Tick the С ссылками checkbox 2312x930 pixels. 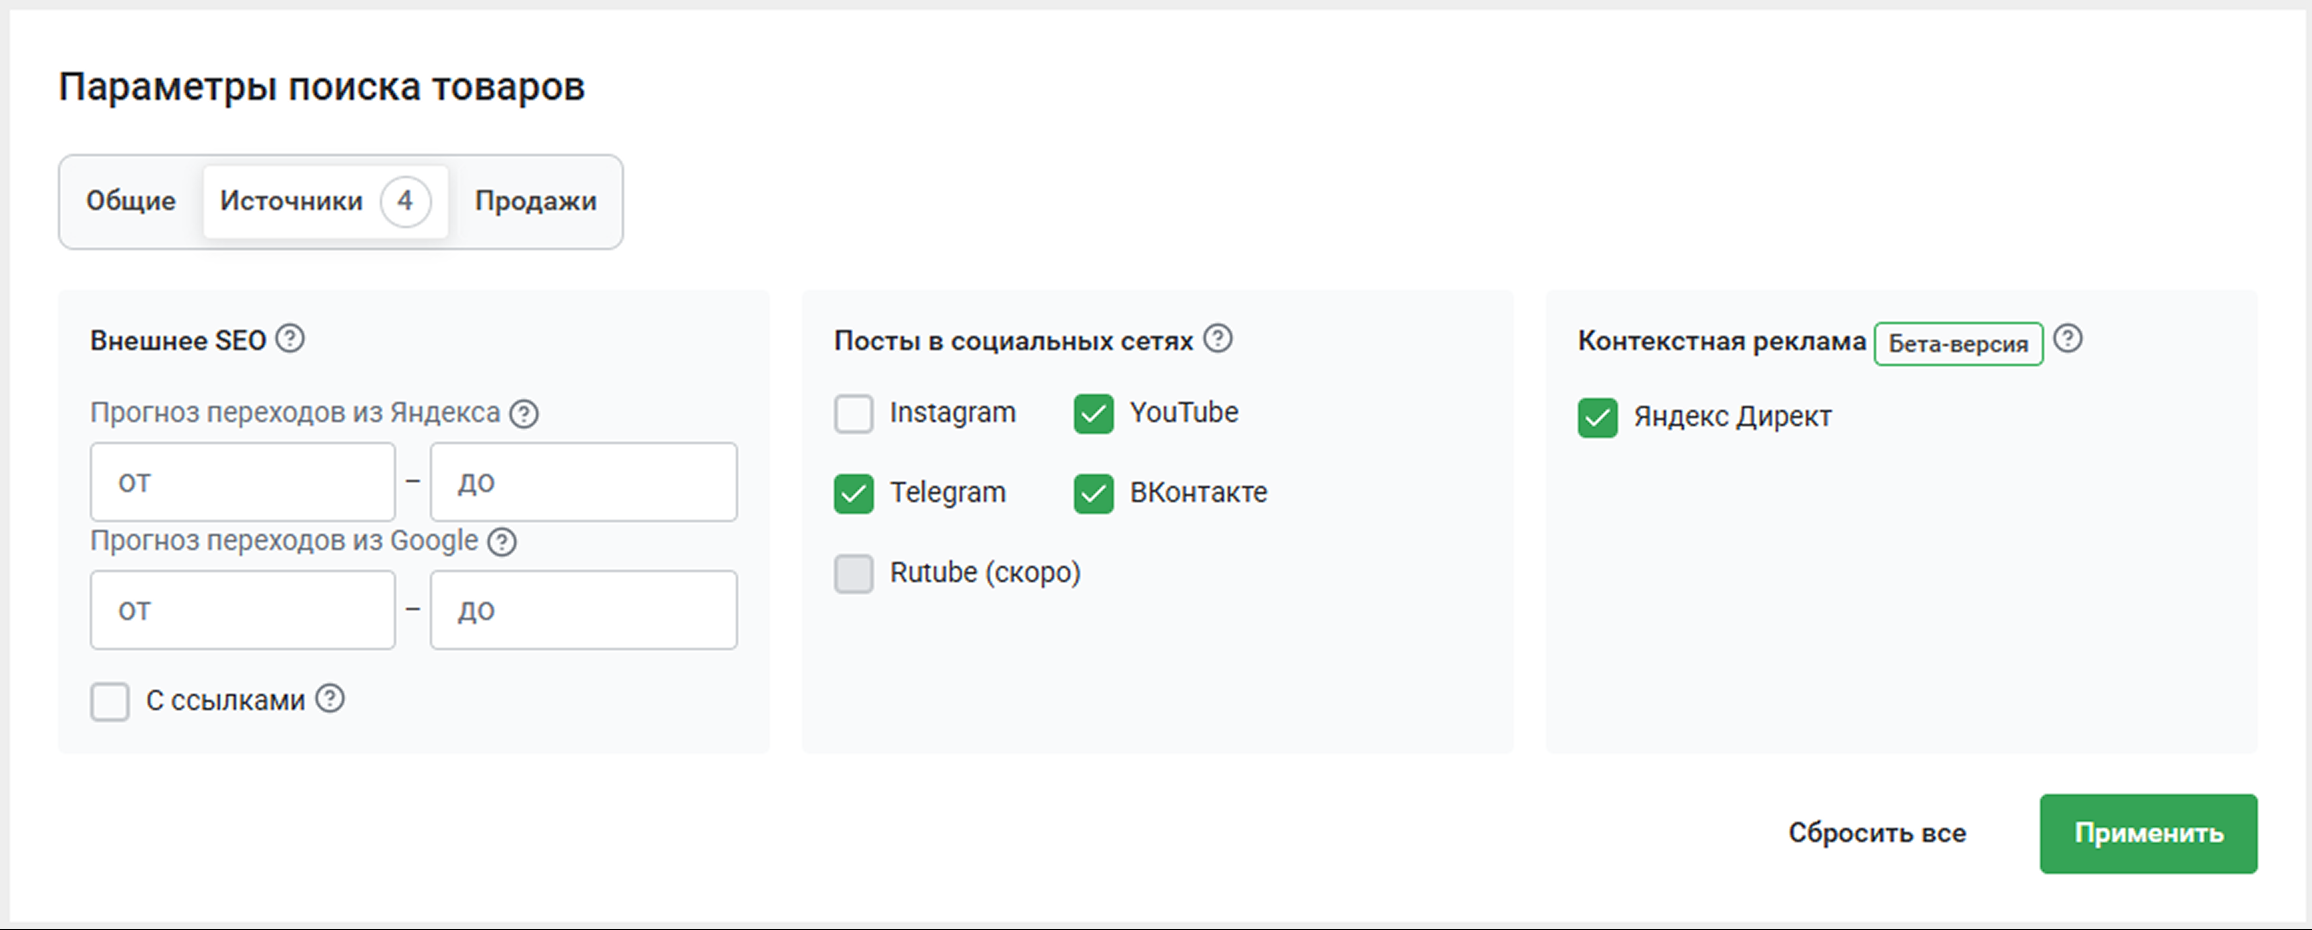coord(110,701)
